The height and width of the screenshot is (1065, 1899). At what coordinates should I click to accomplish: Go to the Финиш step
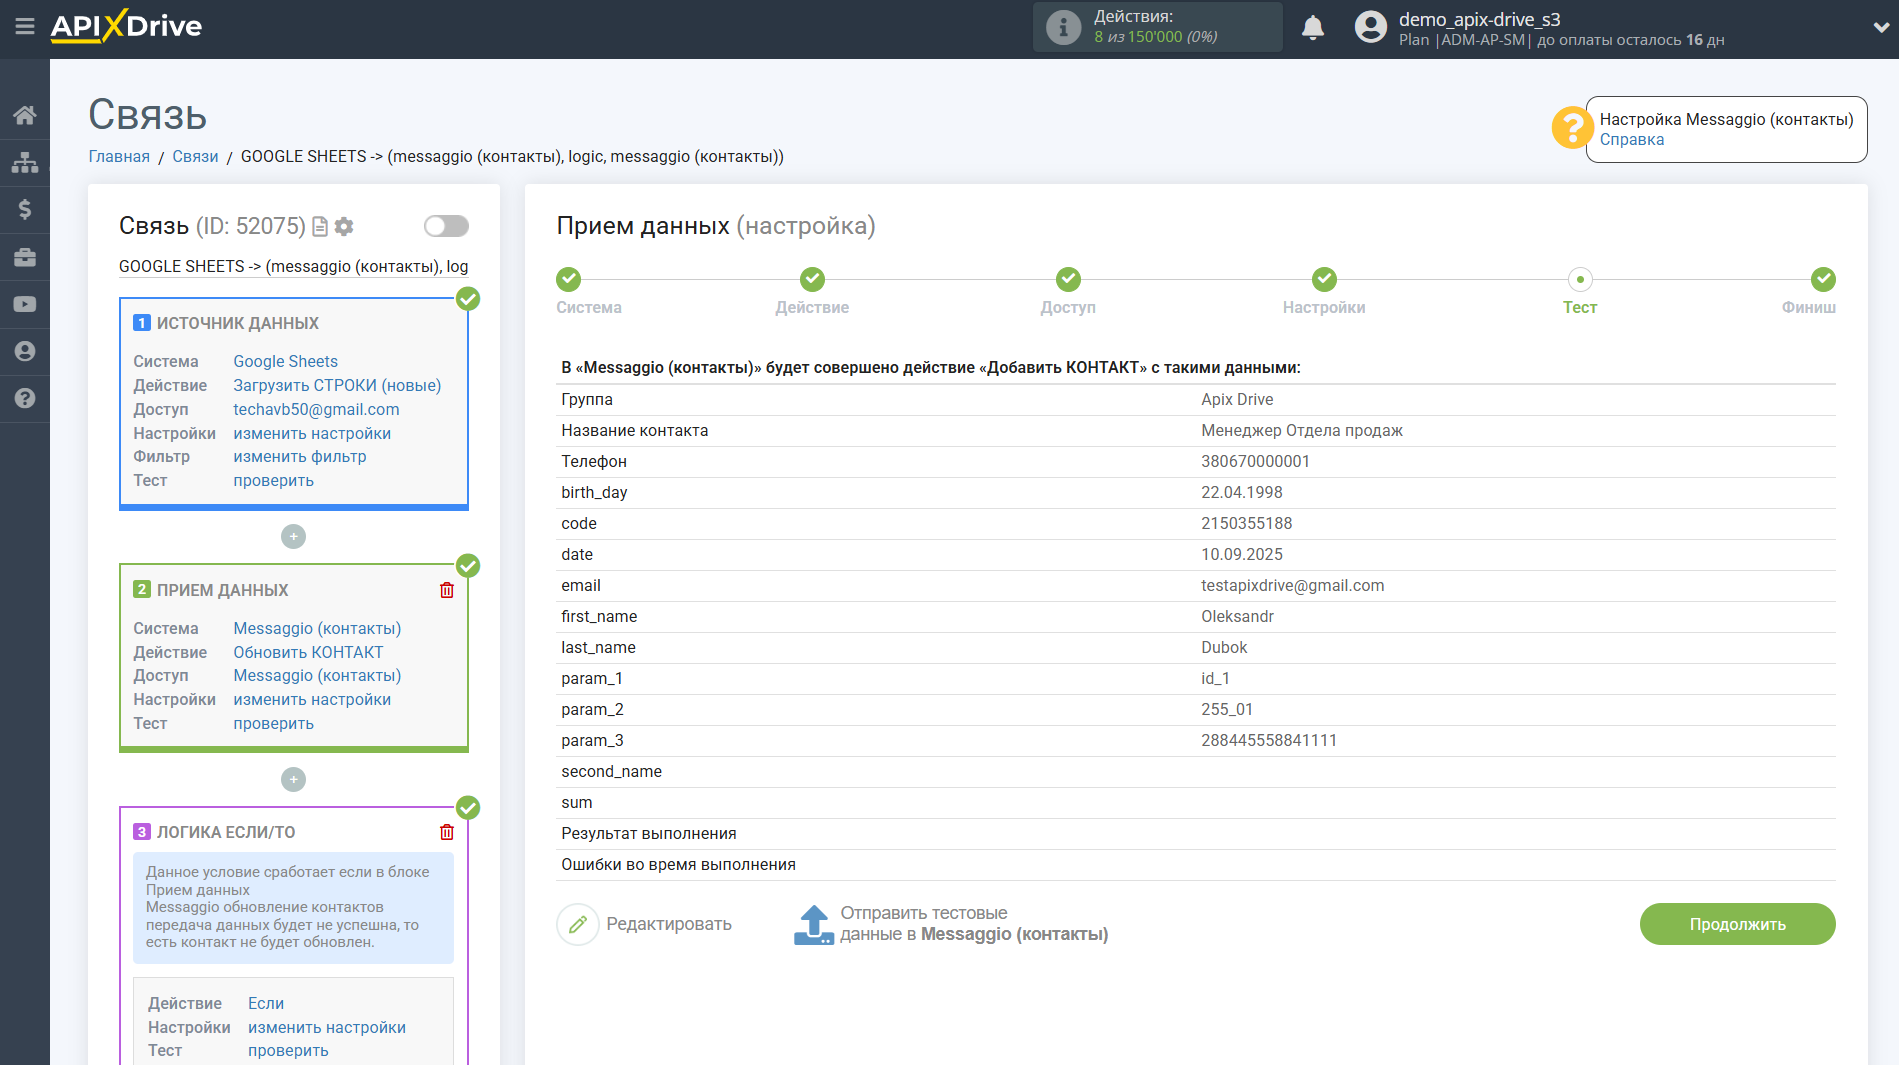tap(1822, 280)
